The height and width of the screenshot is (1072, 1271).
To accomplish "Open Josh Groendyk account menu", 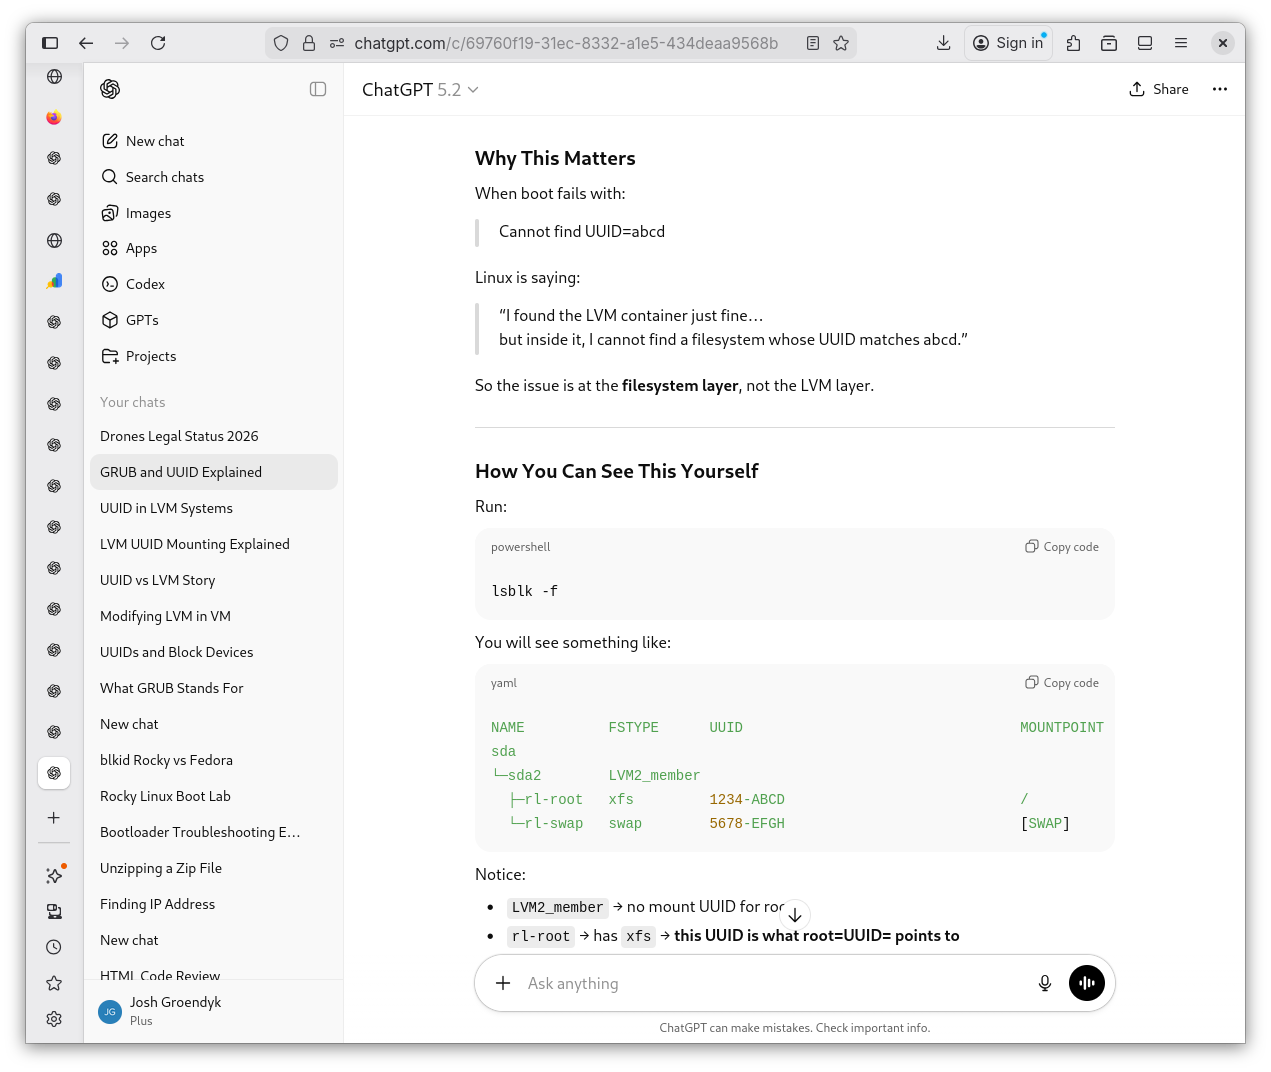I will click(175, 1010).
